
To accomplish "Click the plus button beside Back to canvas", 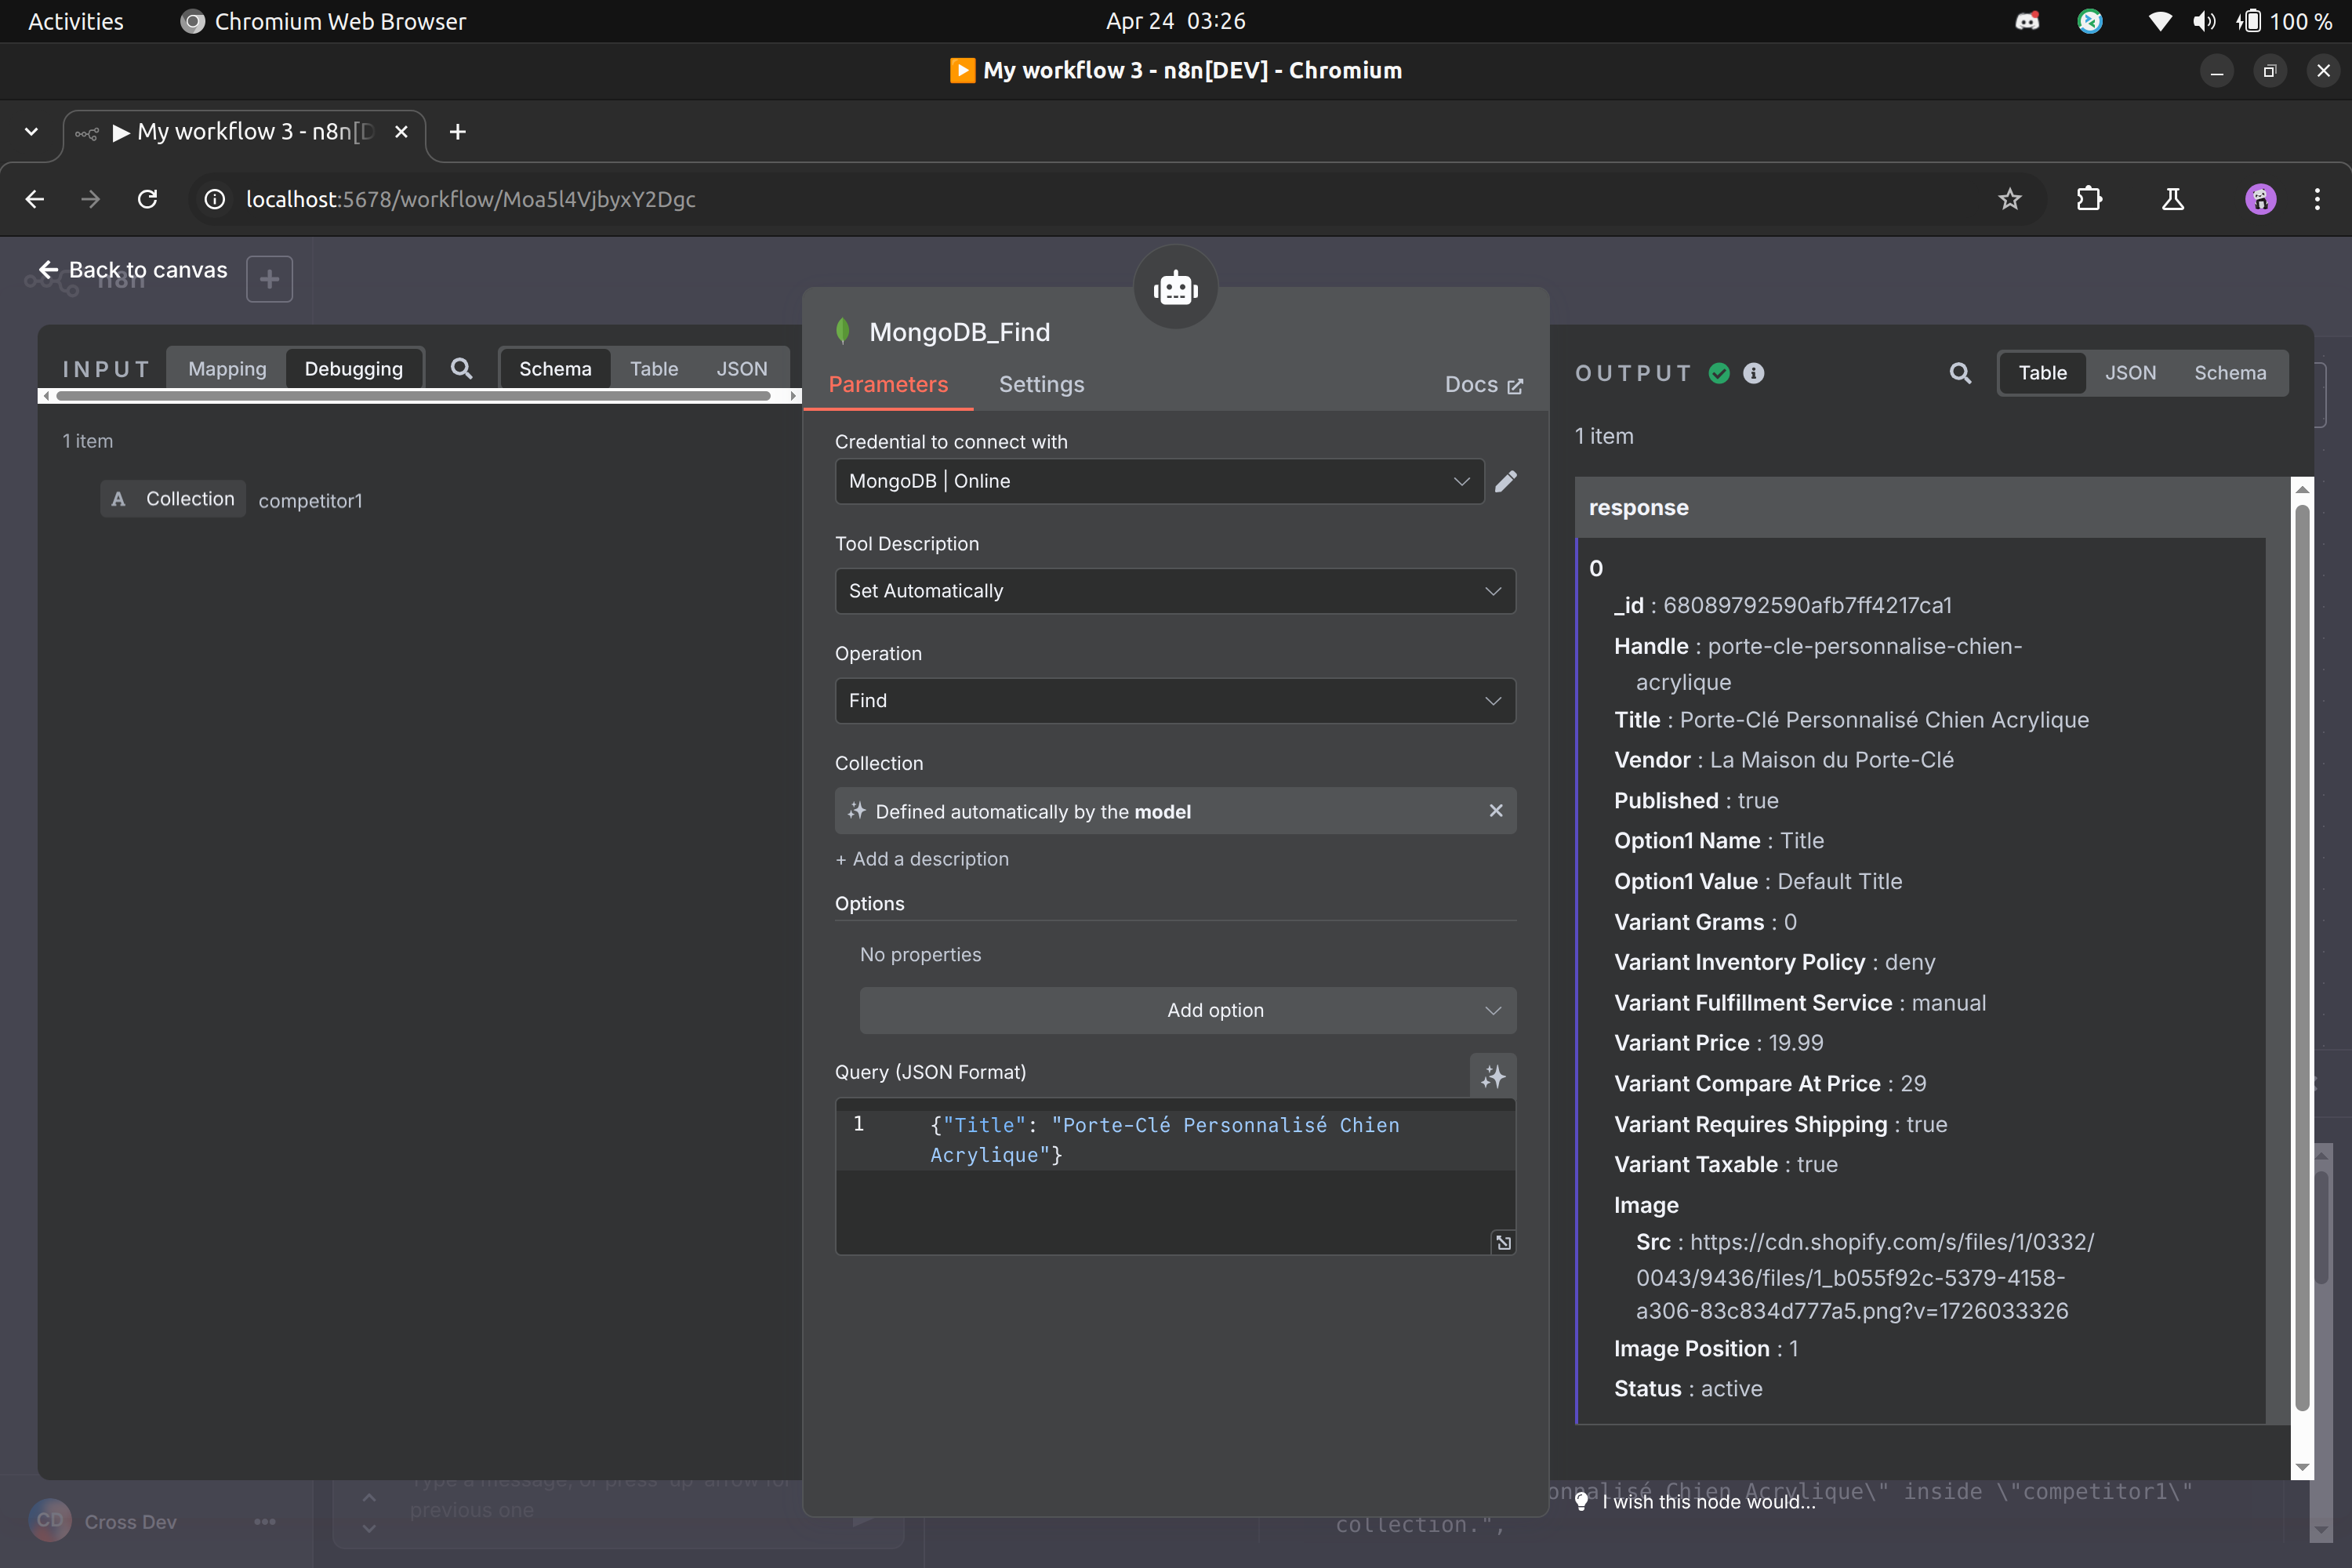I will click(269, 279).
